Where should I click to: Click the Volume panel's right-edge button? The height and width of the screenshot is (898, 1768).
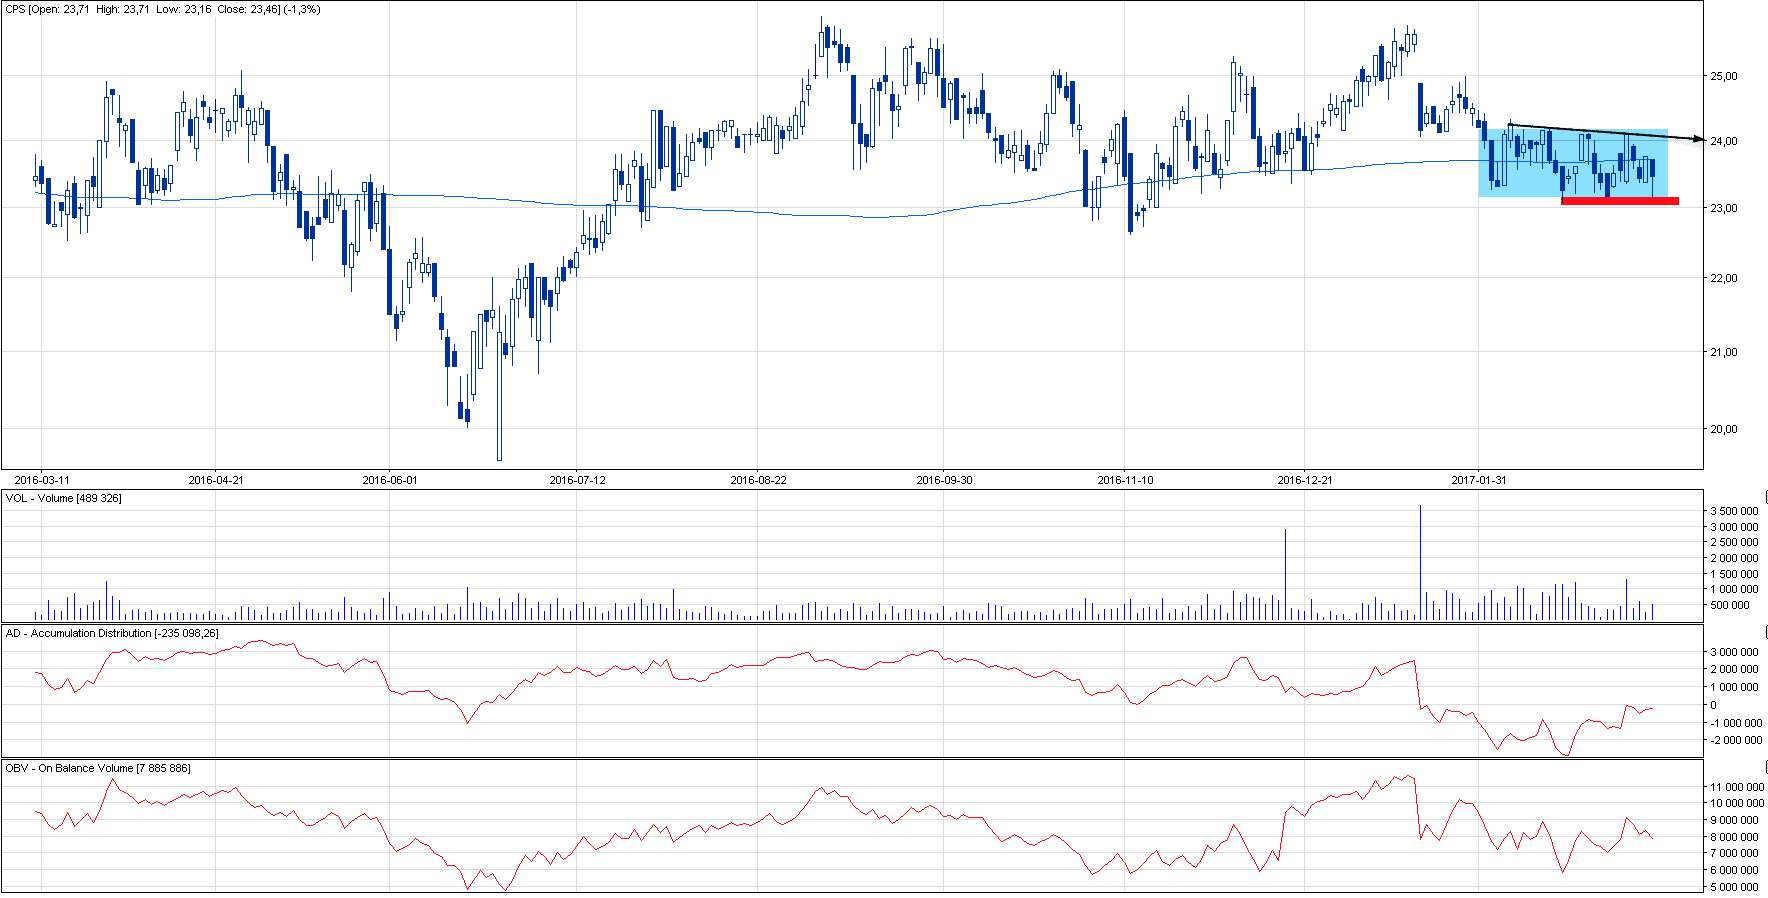click(1764, 497)
